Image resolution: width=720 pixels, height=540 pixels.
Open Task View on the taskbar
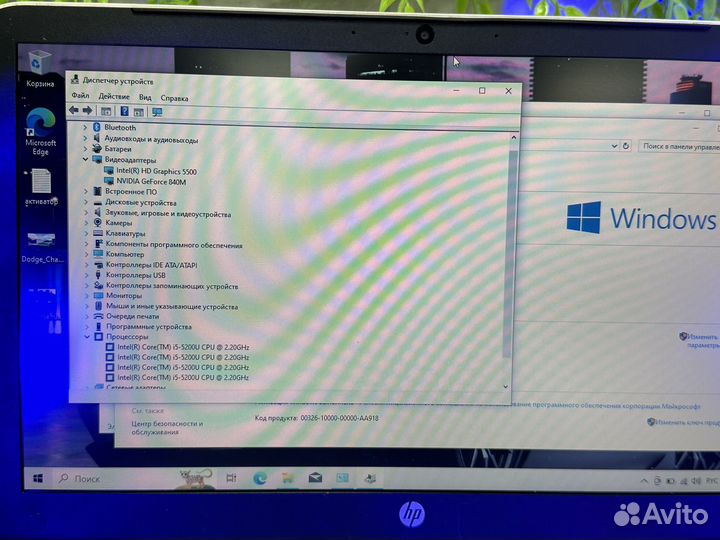pyautogui.click(x=231, y=478)
